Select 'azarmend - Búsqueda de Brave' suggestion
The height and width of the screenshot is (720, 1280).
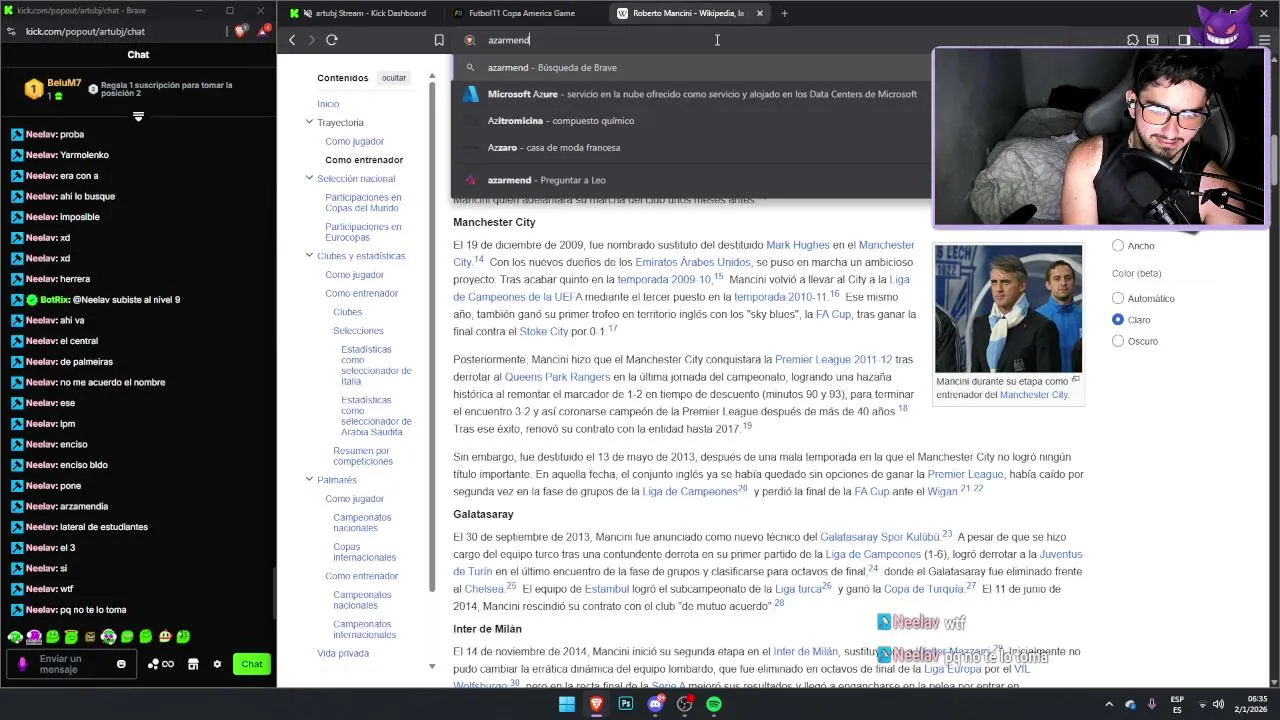click(x=692, y=68)
